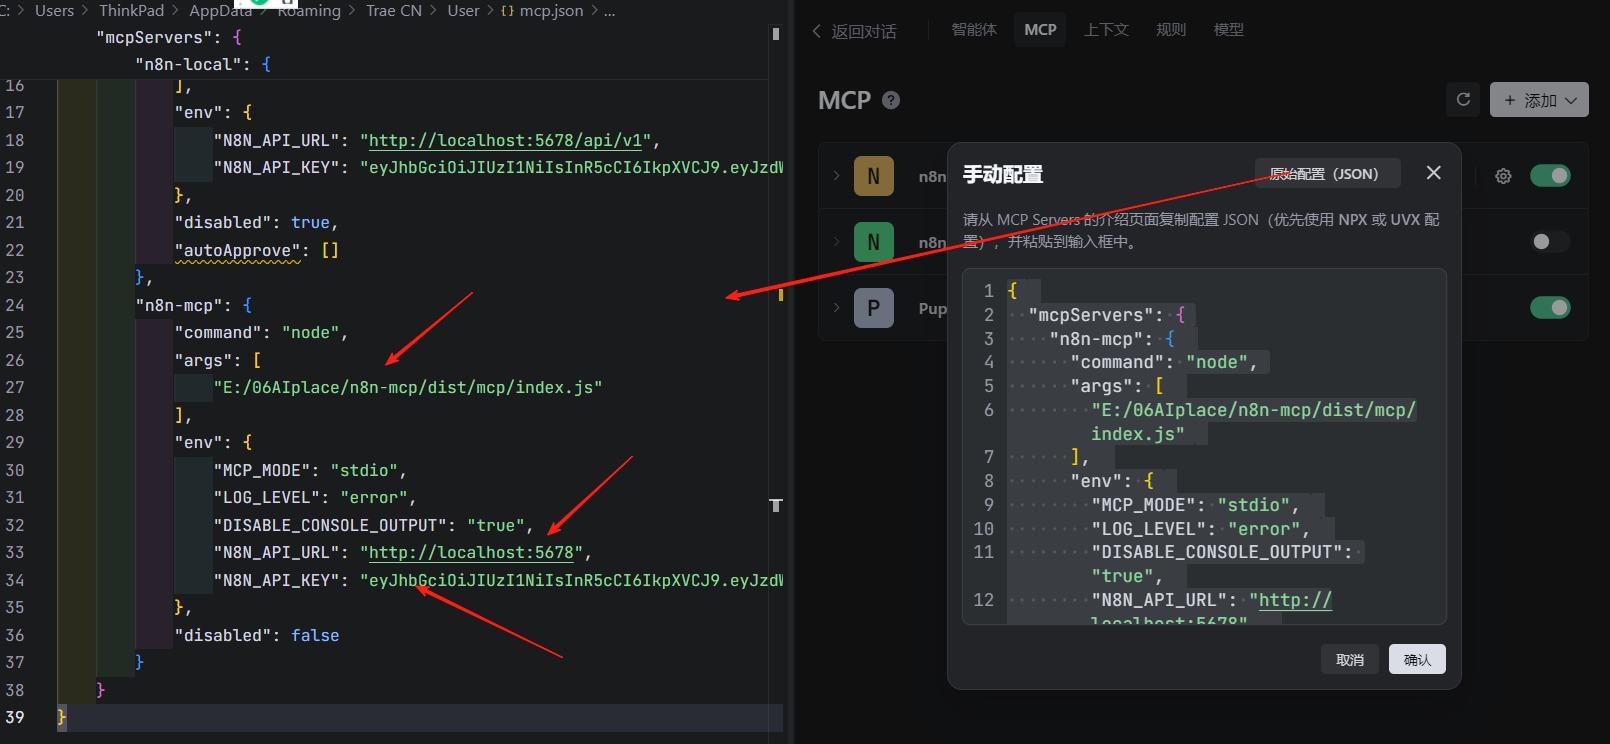Screen dimensions: 1610x744
Task: Open http://localhost:5678 link on line 33
Action: pos(471,552)
